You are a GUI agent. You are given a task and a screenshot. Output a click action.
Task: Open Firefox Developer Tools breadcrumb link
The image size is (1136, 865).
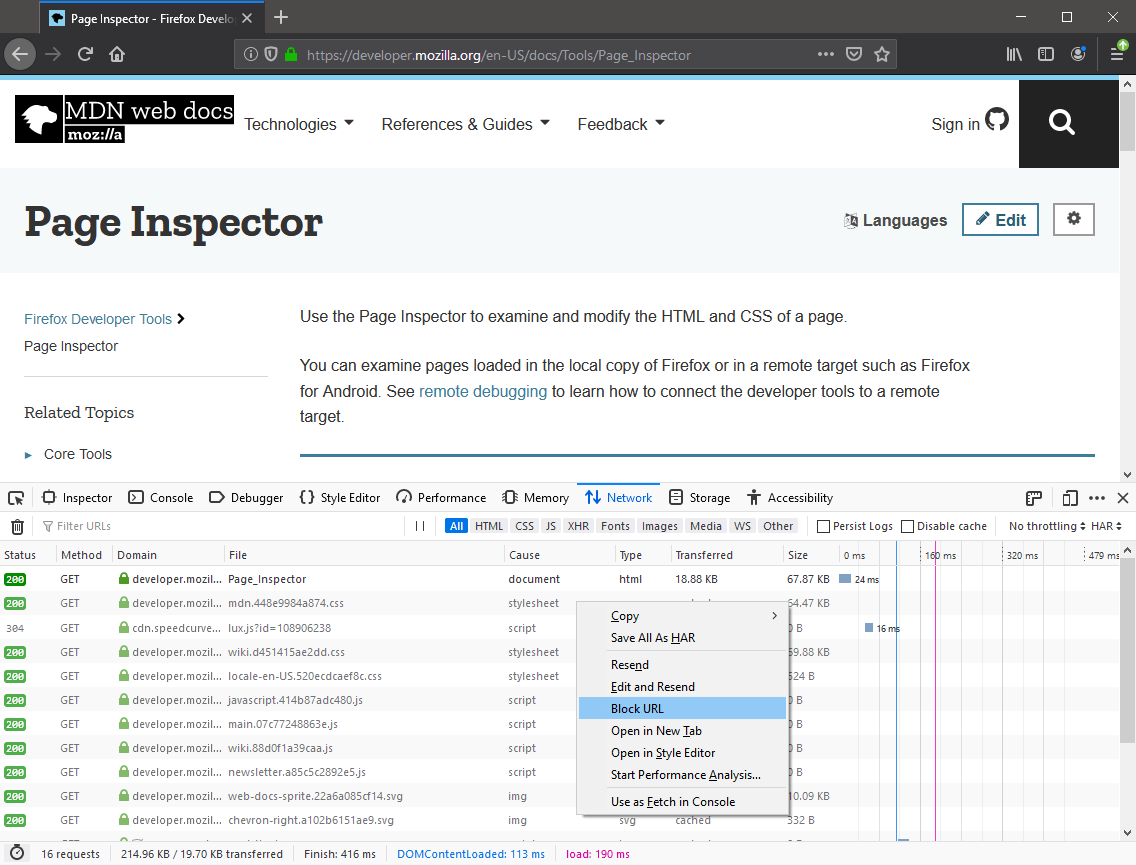click(98, 319)
